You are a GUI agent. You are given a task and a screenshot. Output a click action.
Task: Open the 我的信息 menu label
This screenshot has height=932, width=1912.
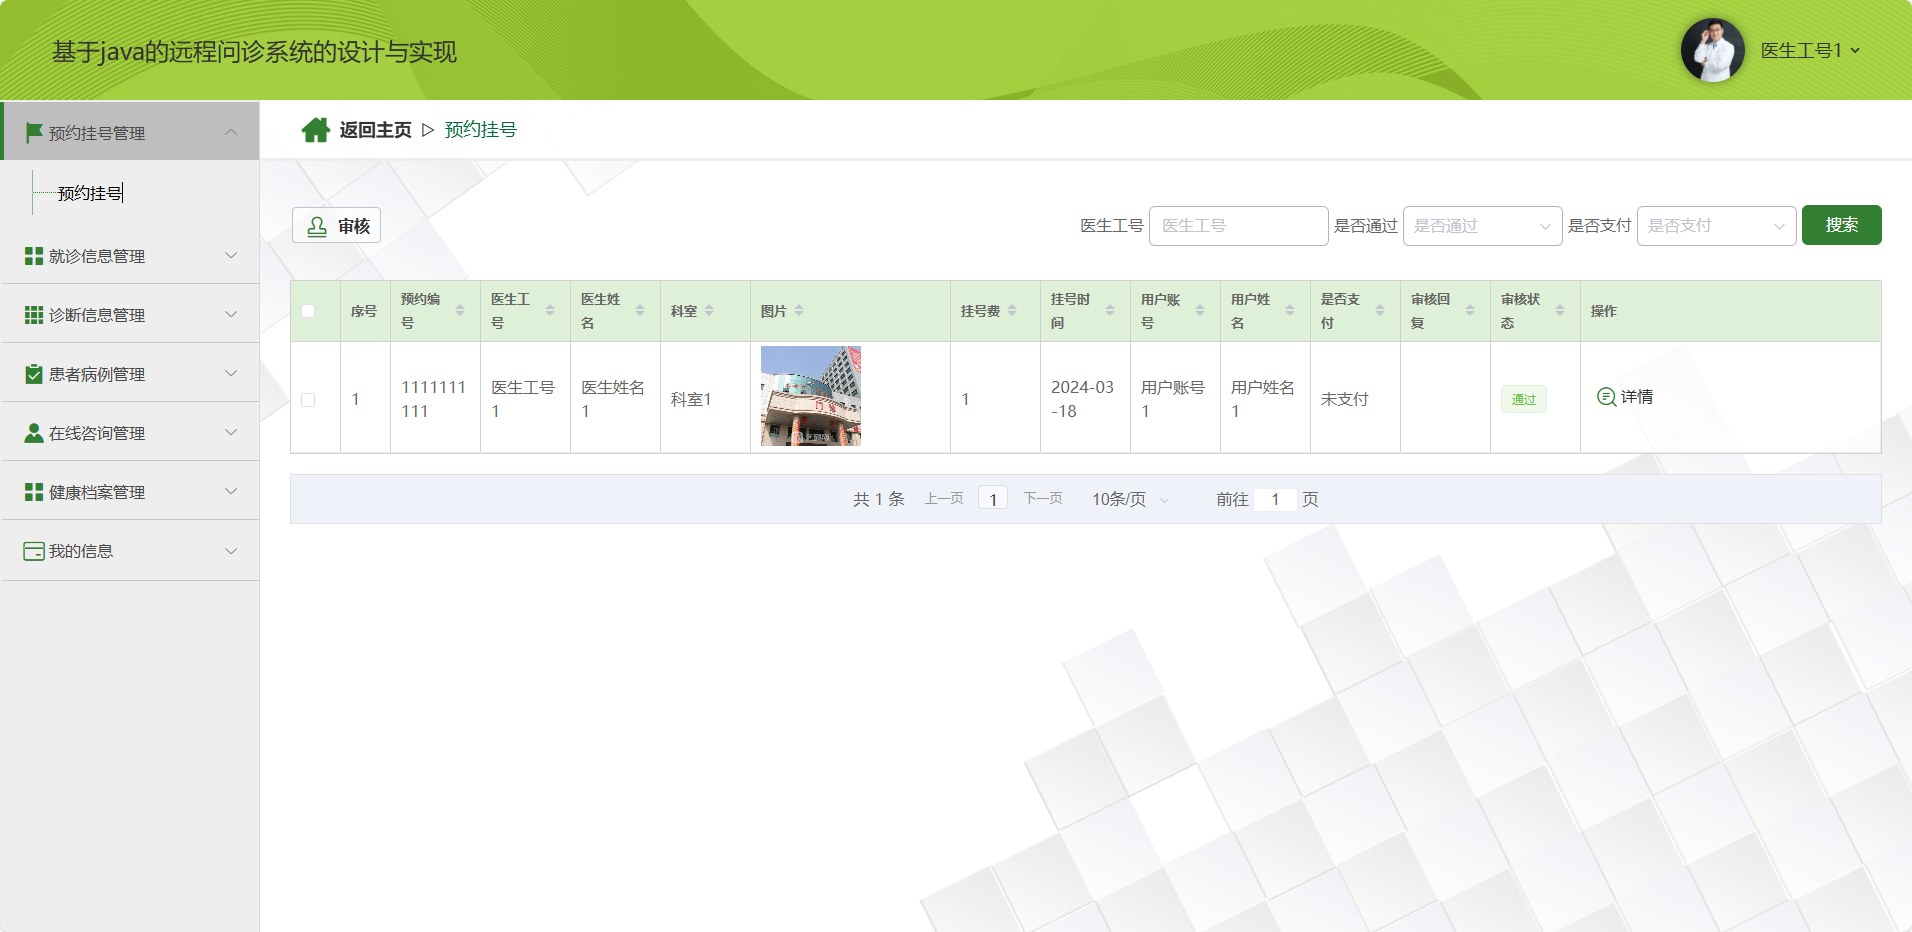(81, 551)
